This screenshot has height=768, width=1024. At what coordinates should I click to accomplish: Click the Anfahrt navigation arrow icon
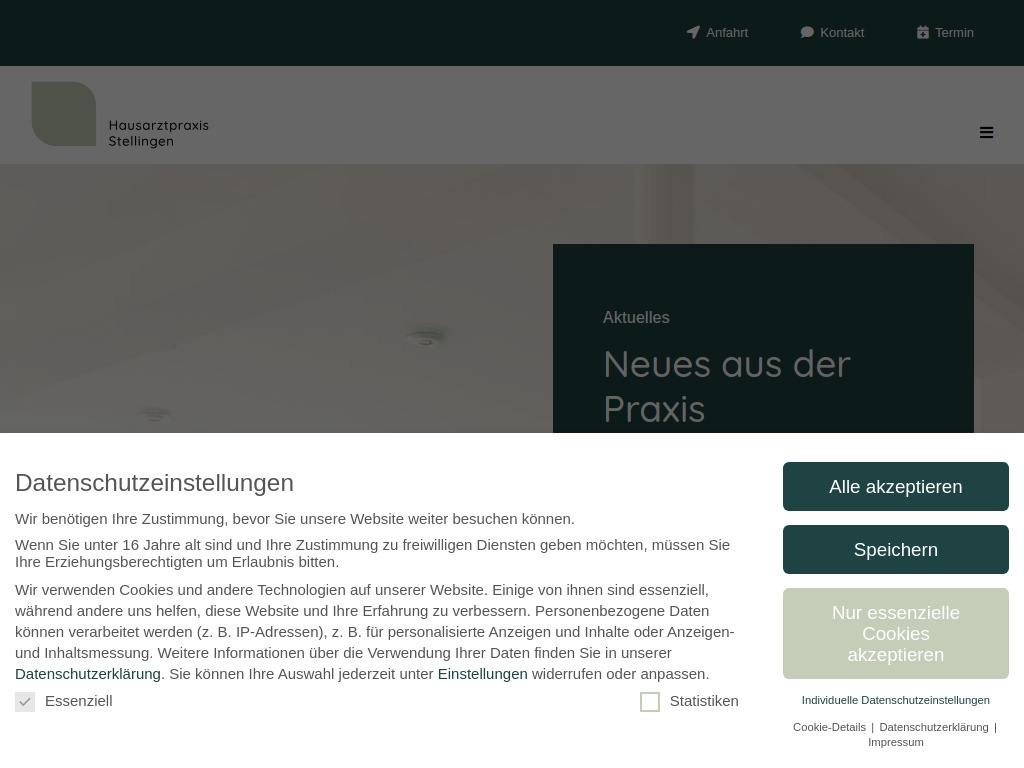click(x=693, y=32)
